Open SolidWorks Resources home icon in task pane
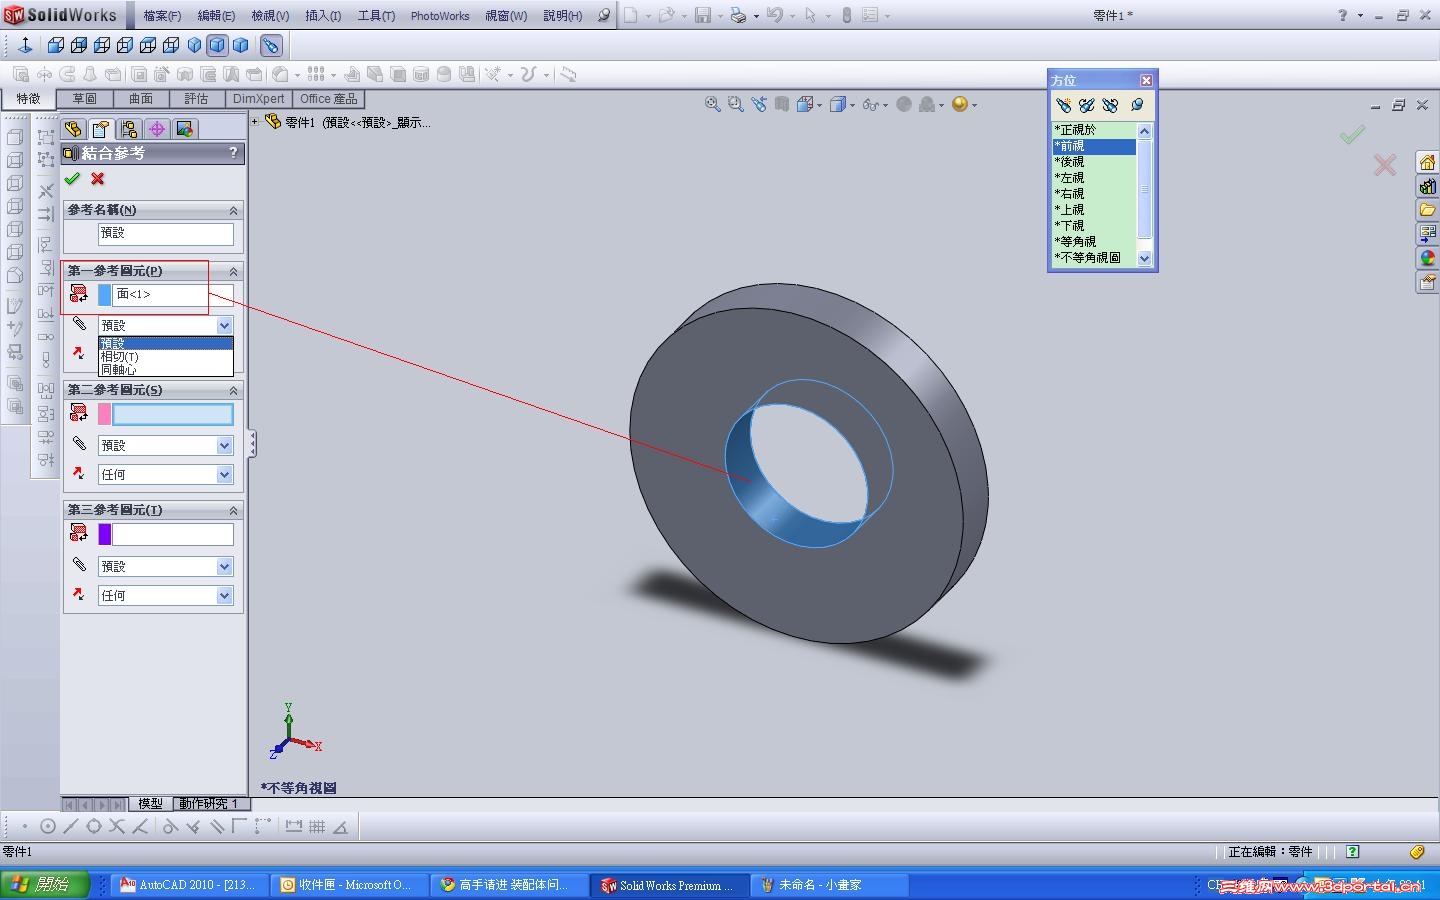This screenshot has width=1440, height=900. (1428, 162)
